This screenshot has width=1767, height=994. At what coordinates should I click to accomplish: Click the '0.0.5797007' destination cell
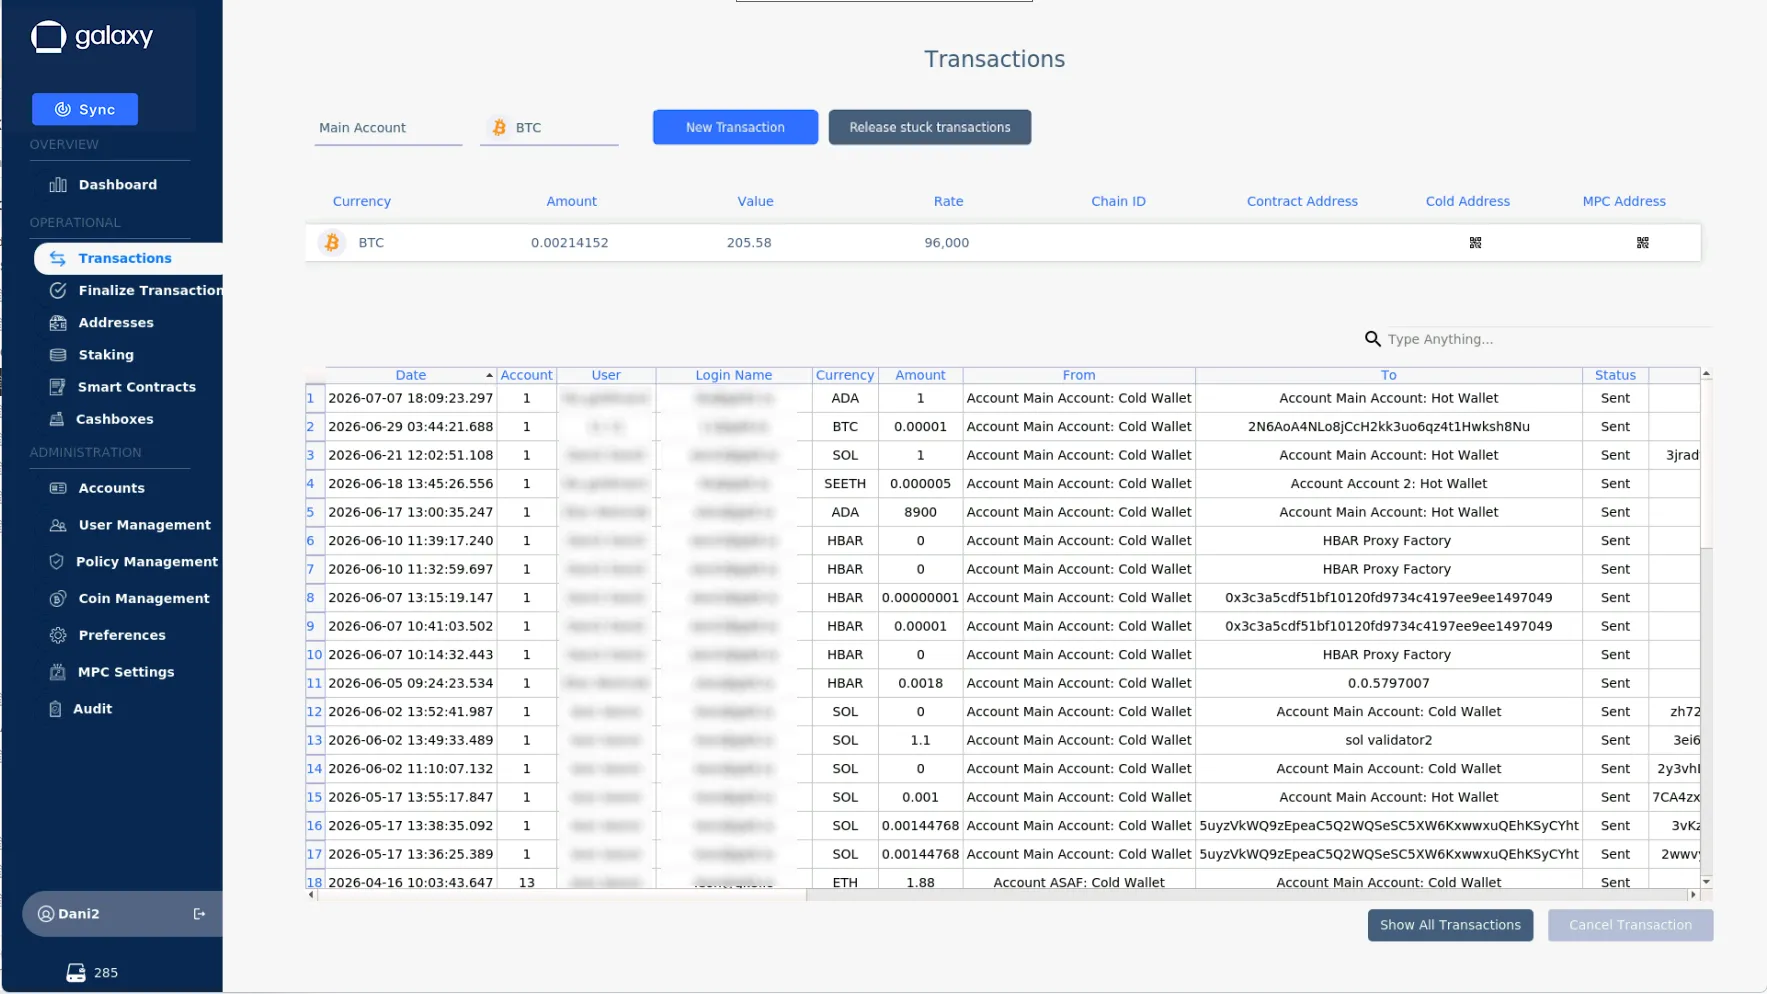coord(1388,684)
